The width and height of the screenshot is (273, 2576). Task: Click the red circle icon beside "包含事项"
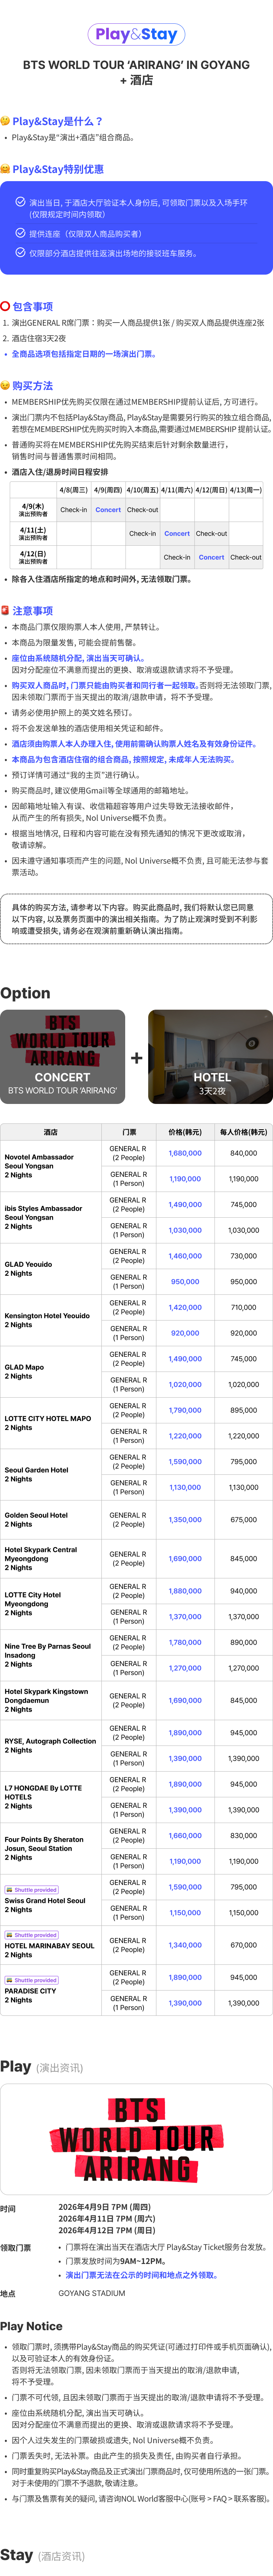6,307
